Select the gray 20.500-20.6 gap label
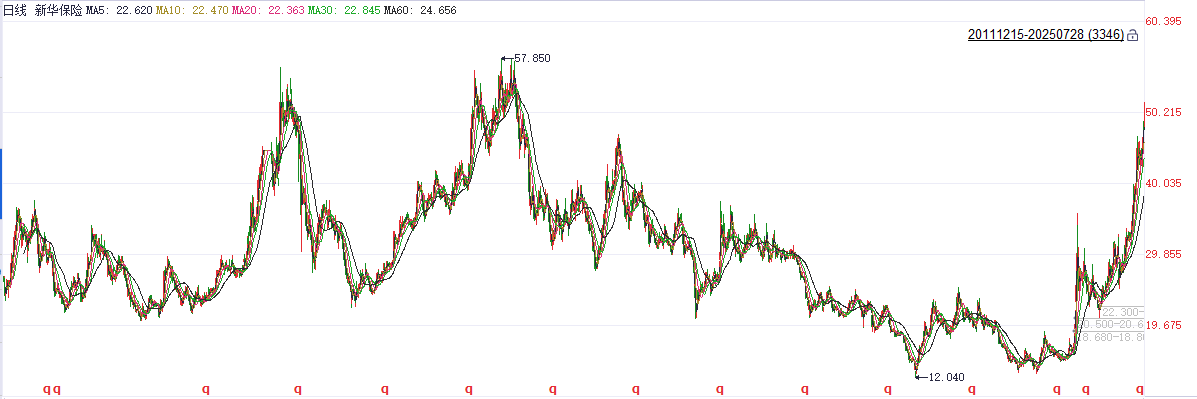The height and width of the screenshot is (399, 1197). [1112, 324]
